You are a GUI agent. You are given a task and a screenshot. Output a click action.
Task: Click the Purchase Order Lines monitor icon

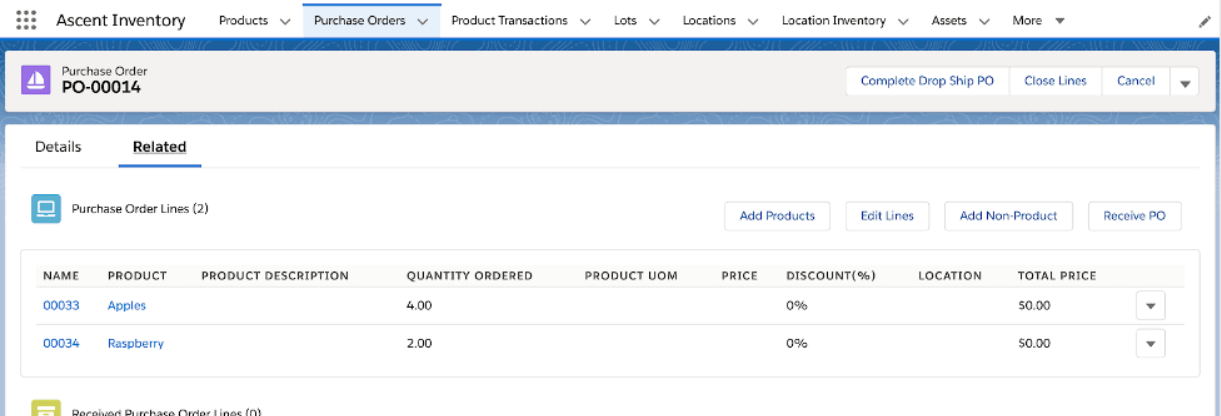pyautogui.click(x=46, y=209)
